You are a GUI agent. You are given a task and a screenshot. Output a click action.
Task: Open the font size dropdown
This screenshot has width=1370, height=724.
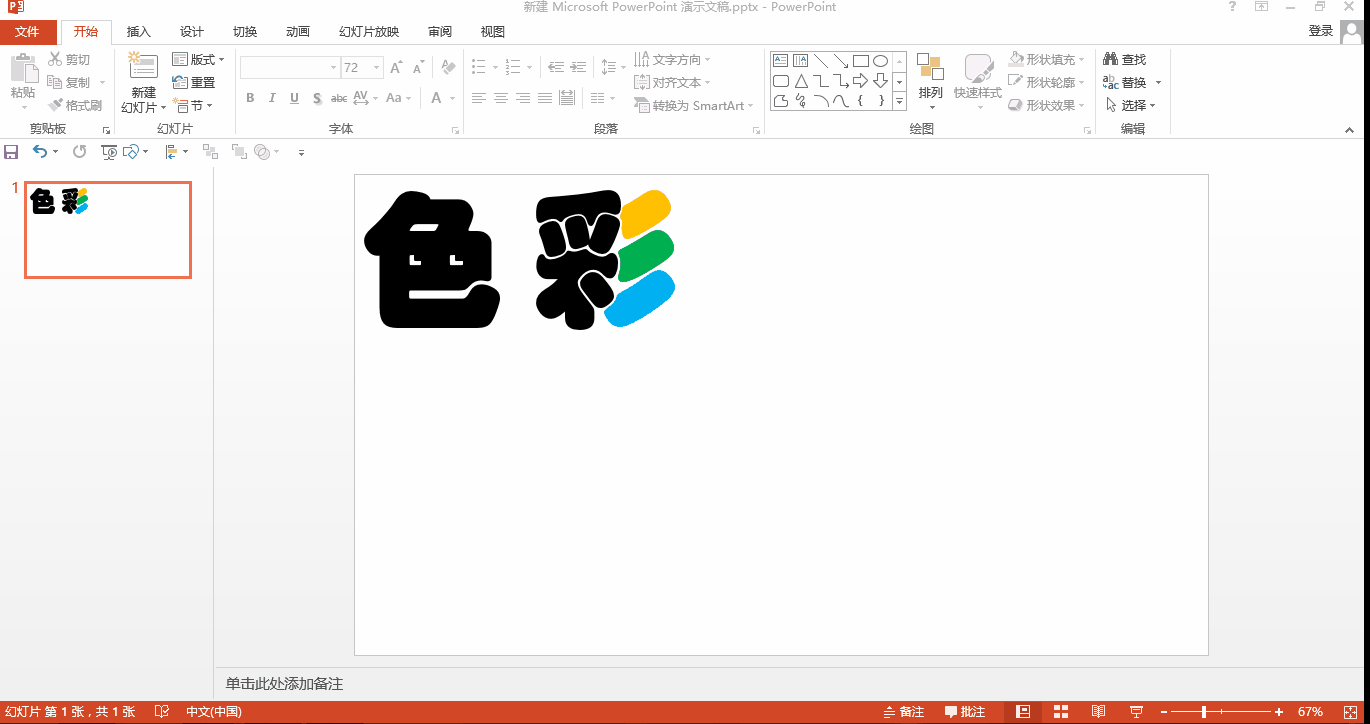[x=376, y=67]
